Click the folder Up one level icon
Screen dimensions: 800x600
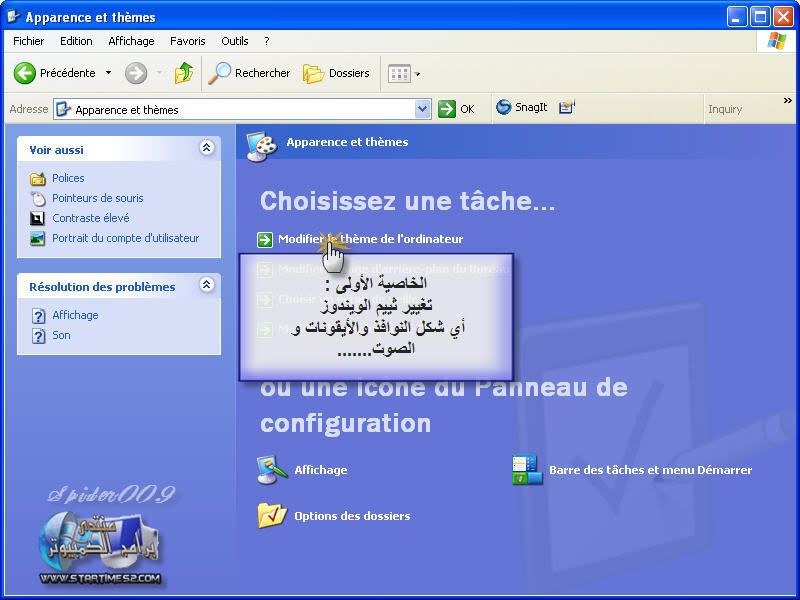click(x=184, y=73)
